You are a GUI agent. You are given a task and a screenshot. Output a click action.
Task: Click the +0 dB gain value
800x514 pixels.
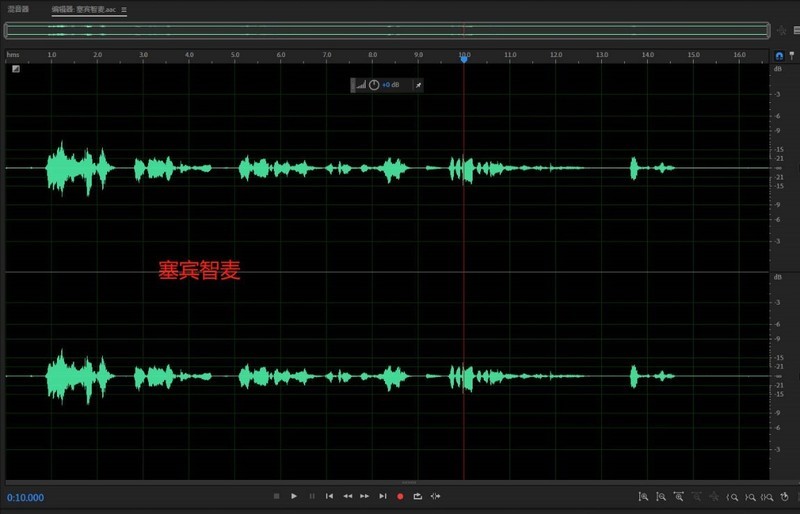(x=391, y=85)
